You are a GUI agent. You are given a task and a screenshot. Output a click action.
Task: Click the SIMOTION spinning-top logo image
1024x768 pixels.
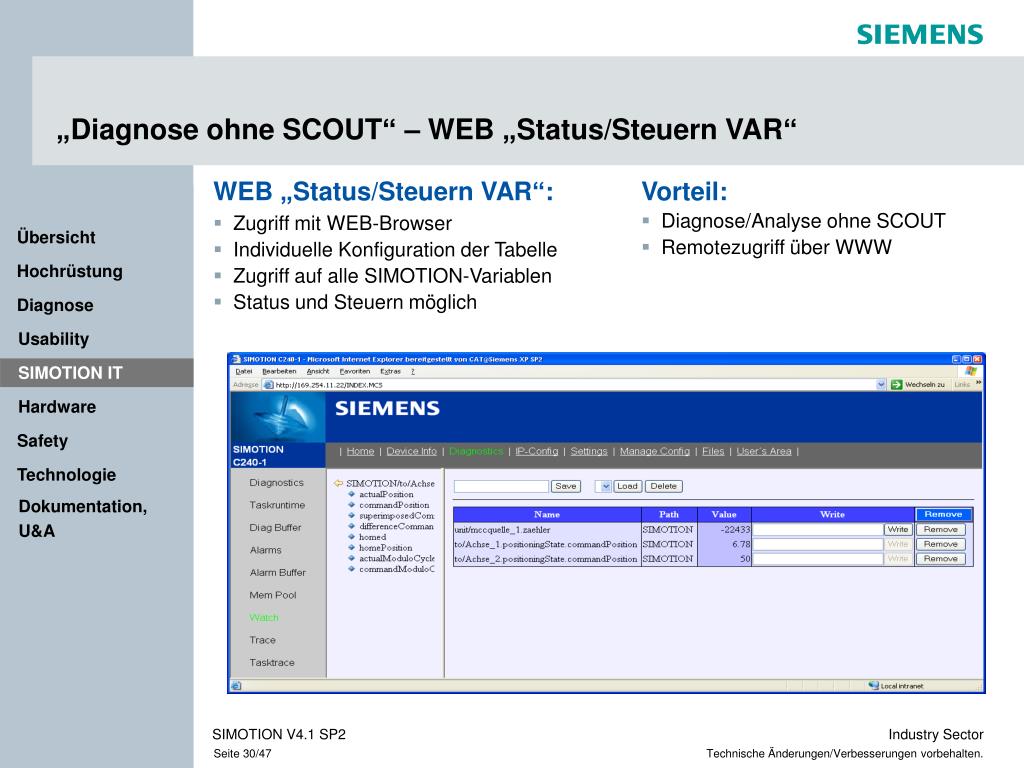tap(278, 417)
